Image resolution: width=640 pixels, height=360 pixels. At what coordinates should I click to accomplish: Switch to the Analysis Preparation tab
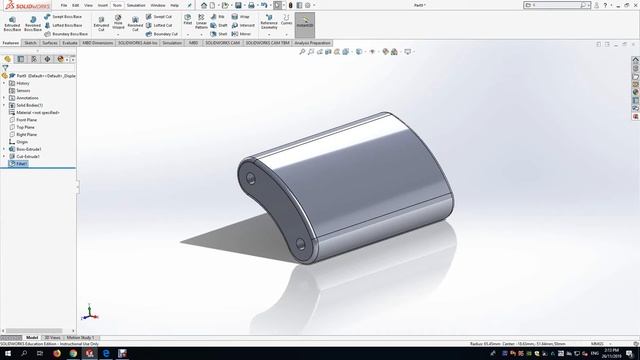312,43
